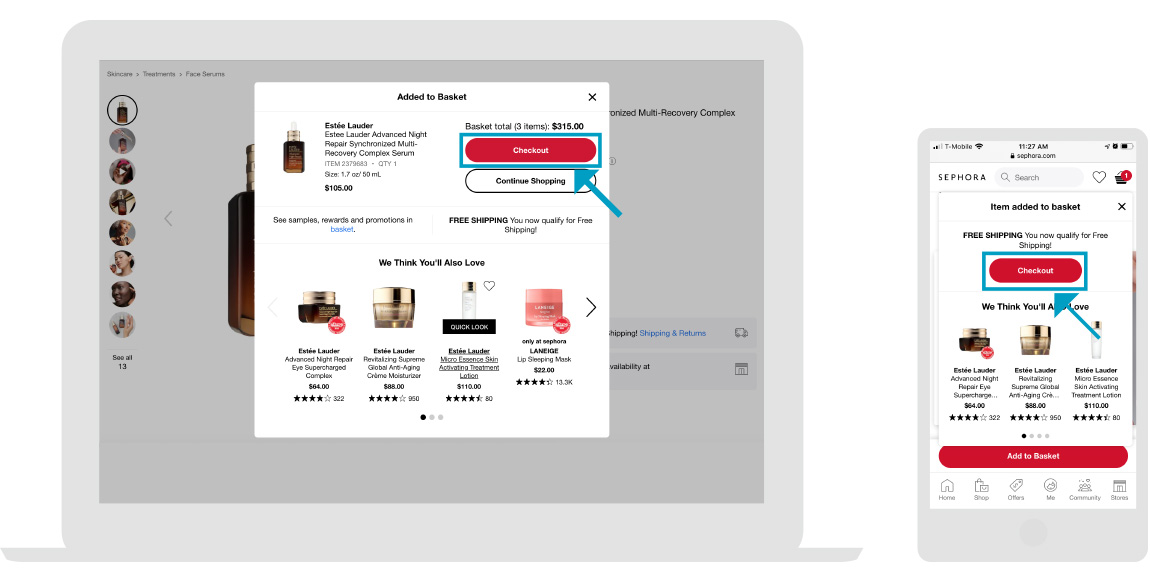1150x578 pixels.
Task: Select the outlined first serum bottle thumbnail
Action: click(x=122, y=110)
